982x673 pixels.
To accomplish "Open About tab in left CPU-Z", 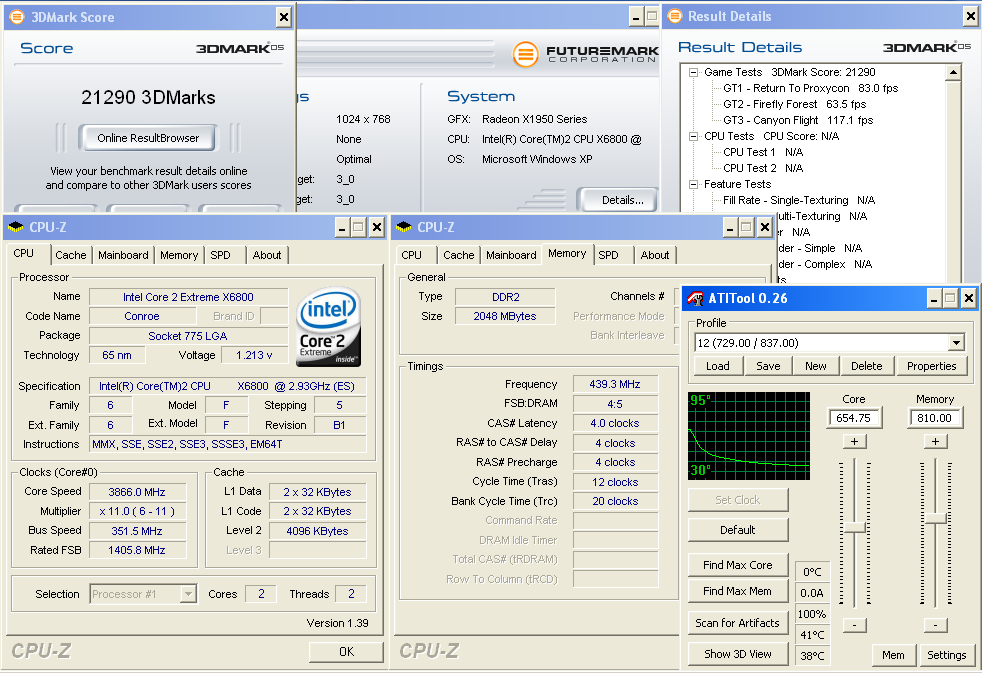I will [267, 255].
